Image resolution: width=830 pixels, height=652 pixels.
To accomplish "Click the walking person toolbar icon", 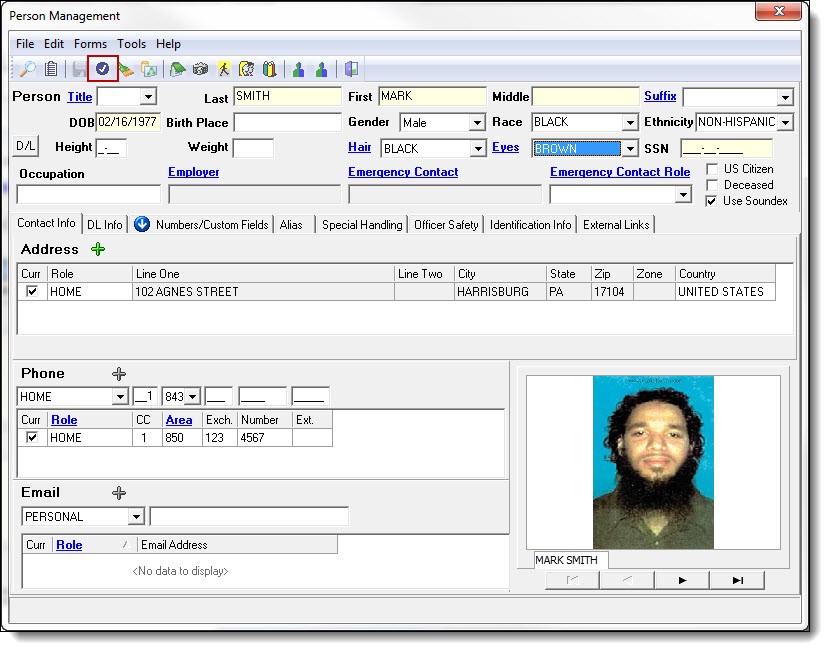I will (224, 69).
